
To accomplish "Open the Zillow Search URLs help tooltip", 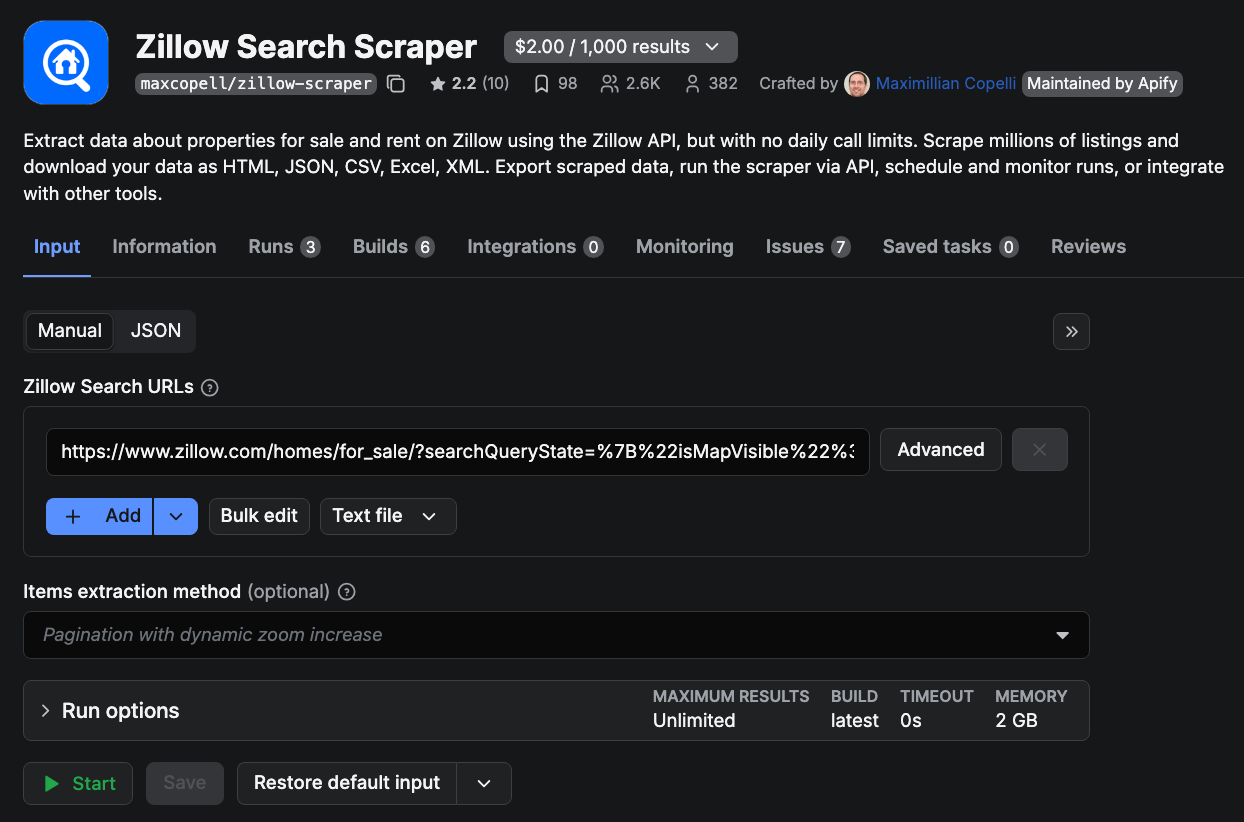I will 209,387.
